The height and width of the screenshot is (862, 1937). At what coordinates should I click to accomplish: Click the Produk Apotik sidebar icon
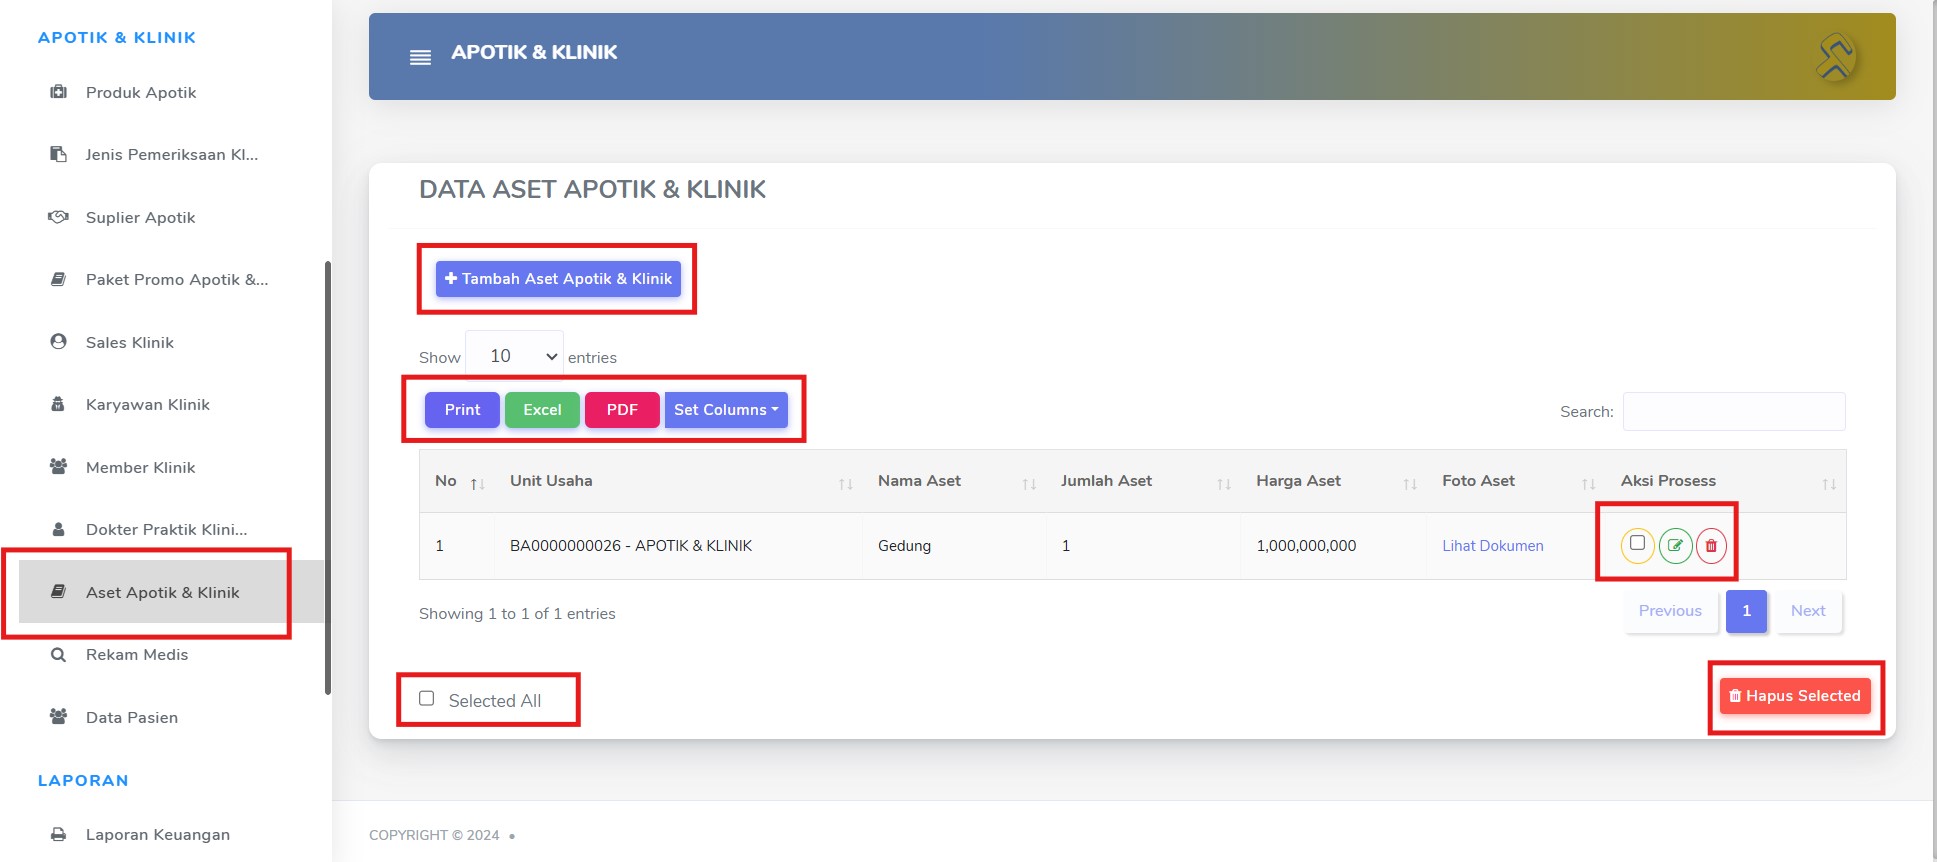pos(59,92)
